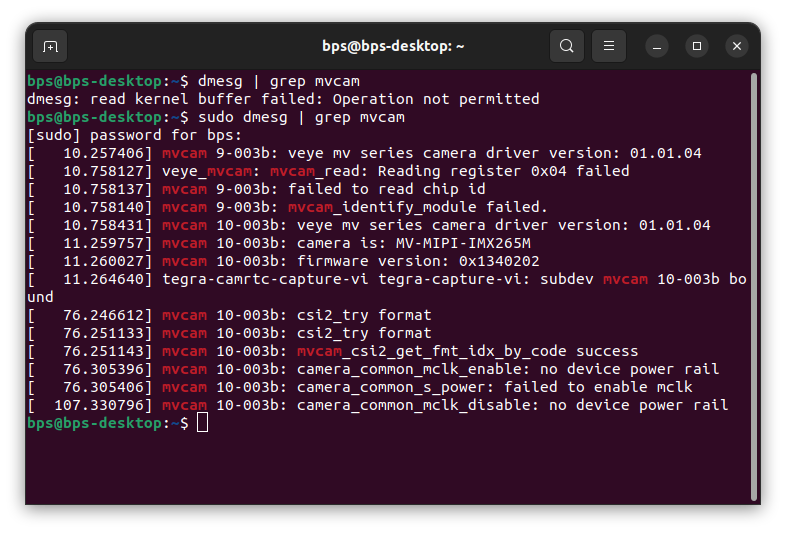Open the hamburger menu in the title bar

(608, 46)
